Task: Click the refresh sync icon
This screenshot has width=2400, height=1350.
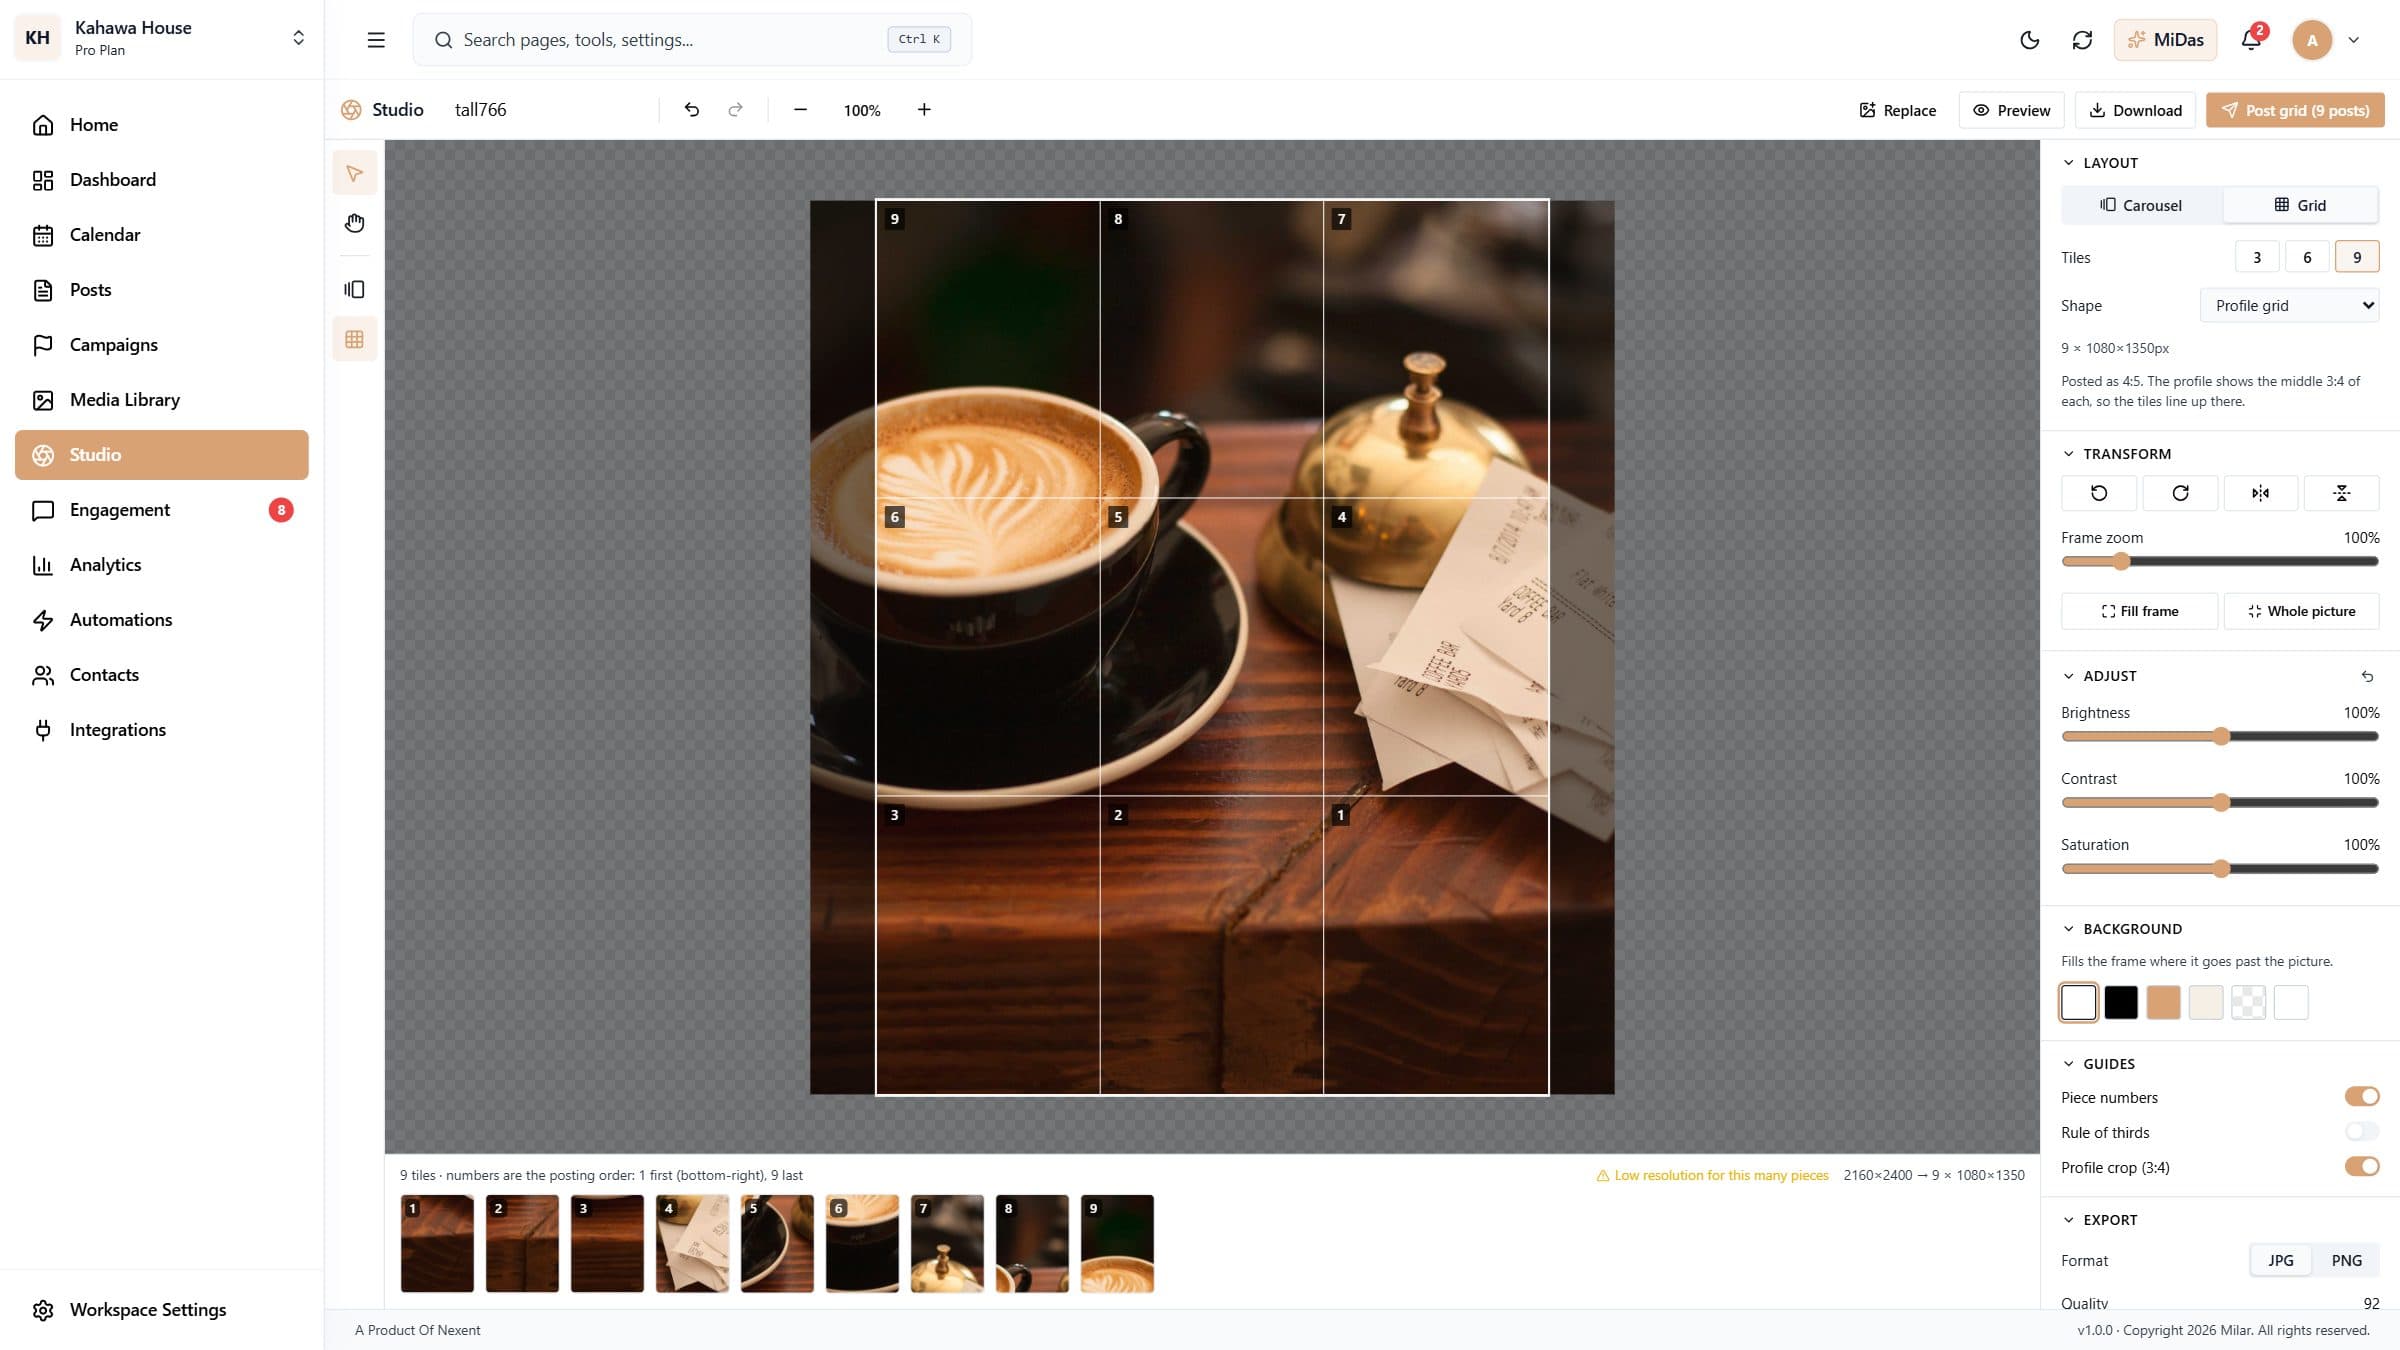Action: coord(2082,40)
